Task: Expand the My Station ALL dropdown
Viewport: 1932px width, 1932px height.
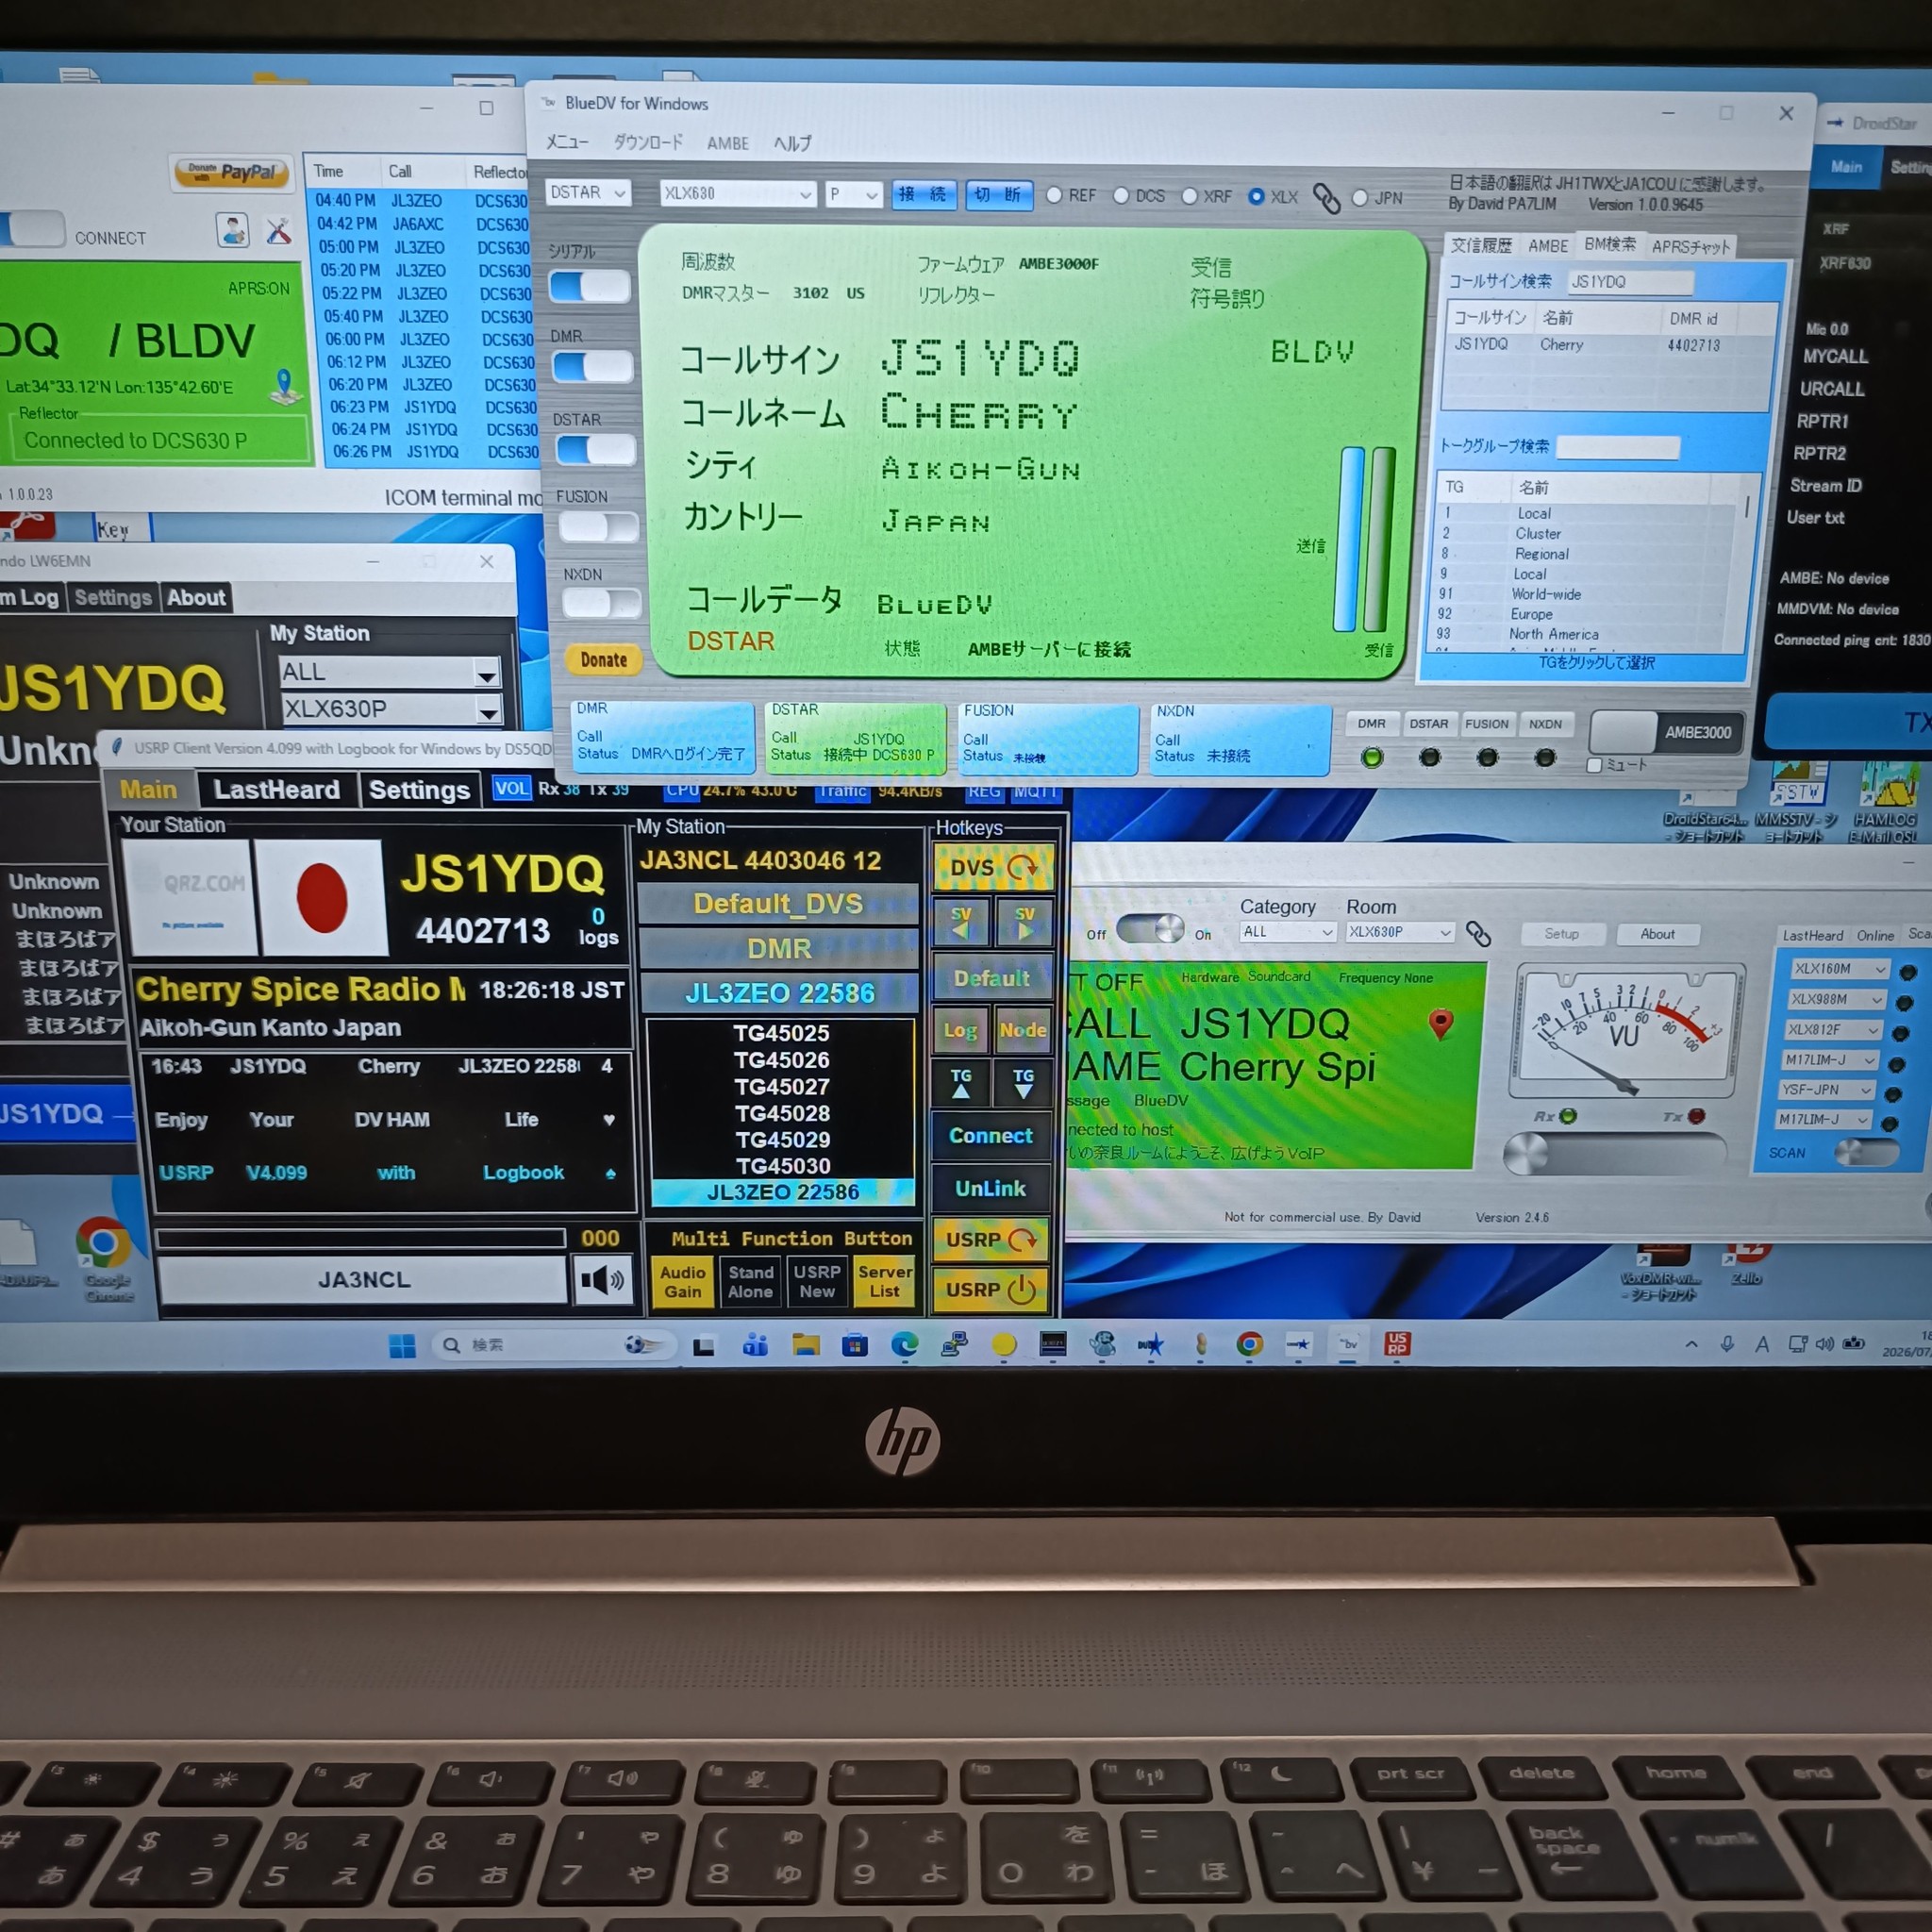Action: (390, 672)
